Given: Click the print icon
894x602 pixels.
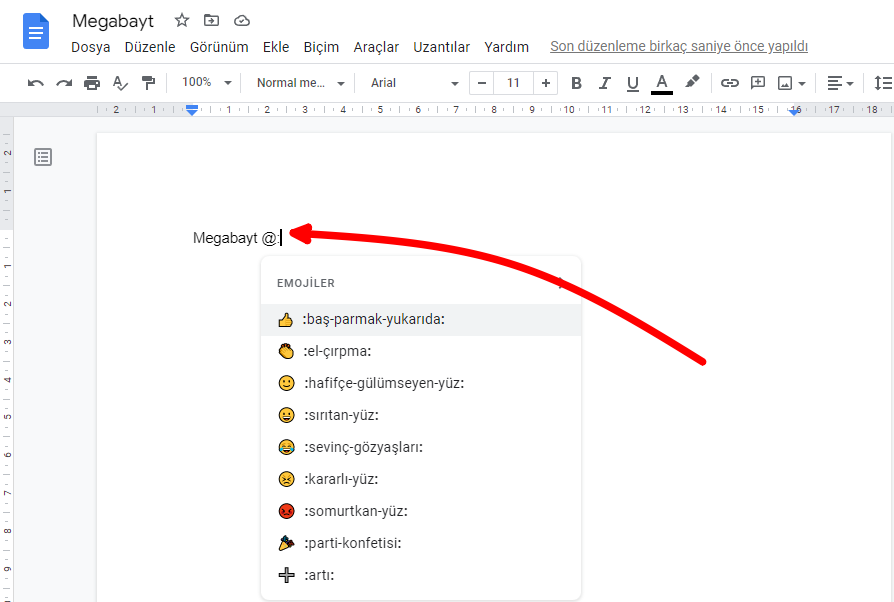Looking at the screenshot, I should [92, 83].
